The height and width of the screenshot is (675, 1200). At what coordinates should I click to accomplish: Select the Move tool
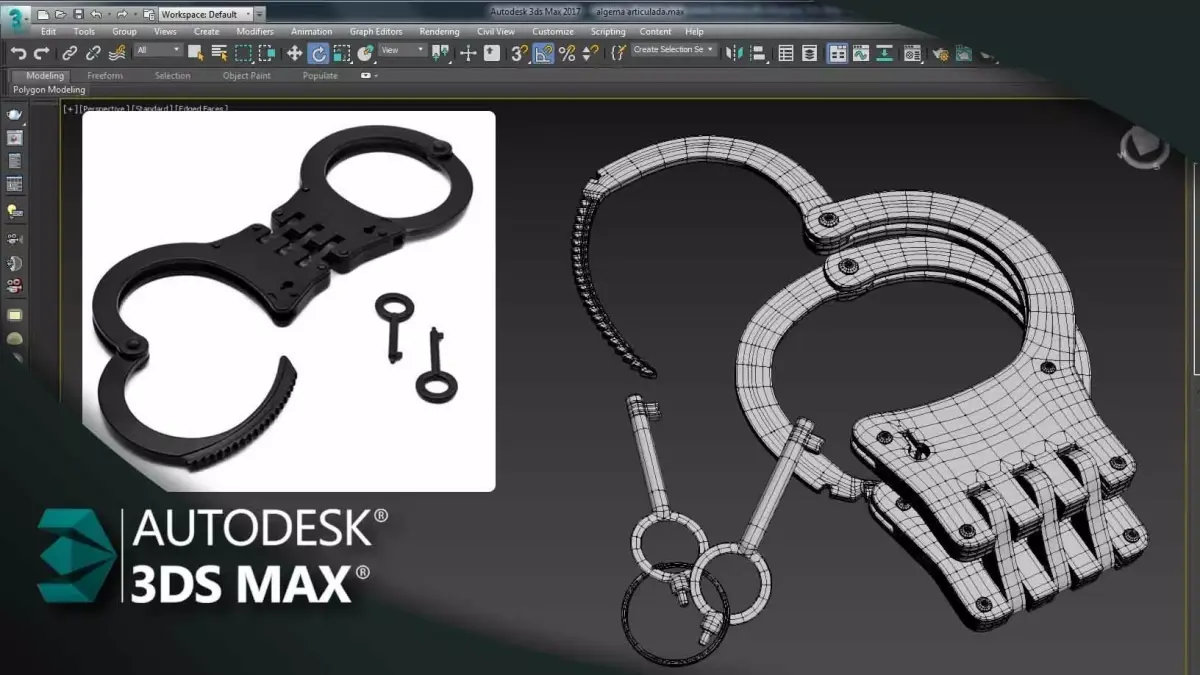(x=295, y=55)
